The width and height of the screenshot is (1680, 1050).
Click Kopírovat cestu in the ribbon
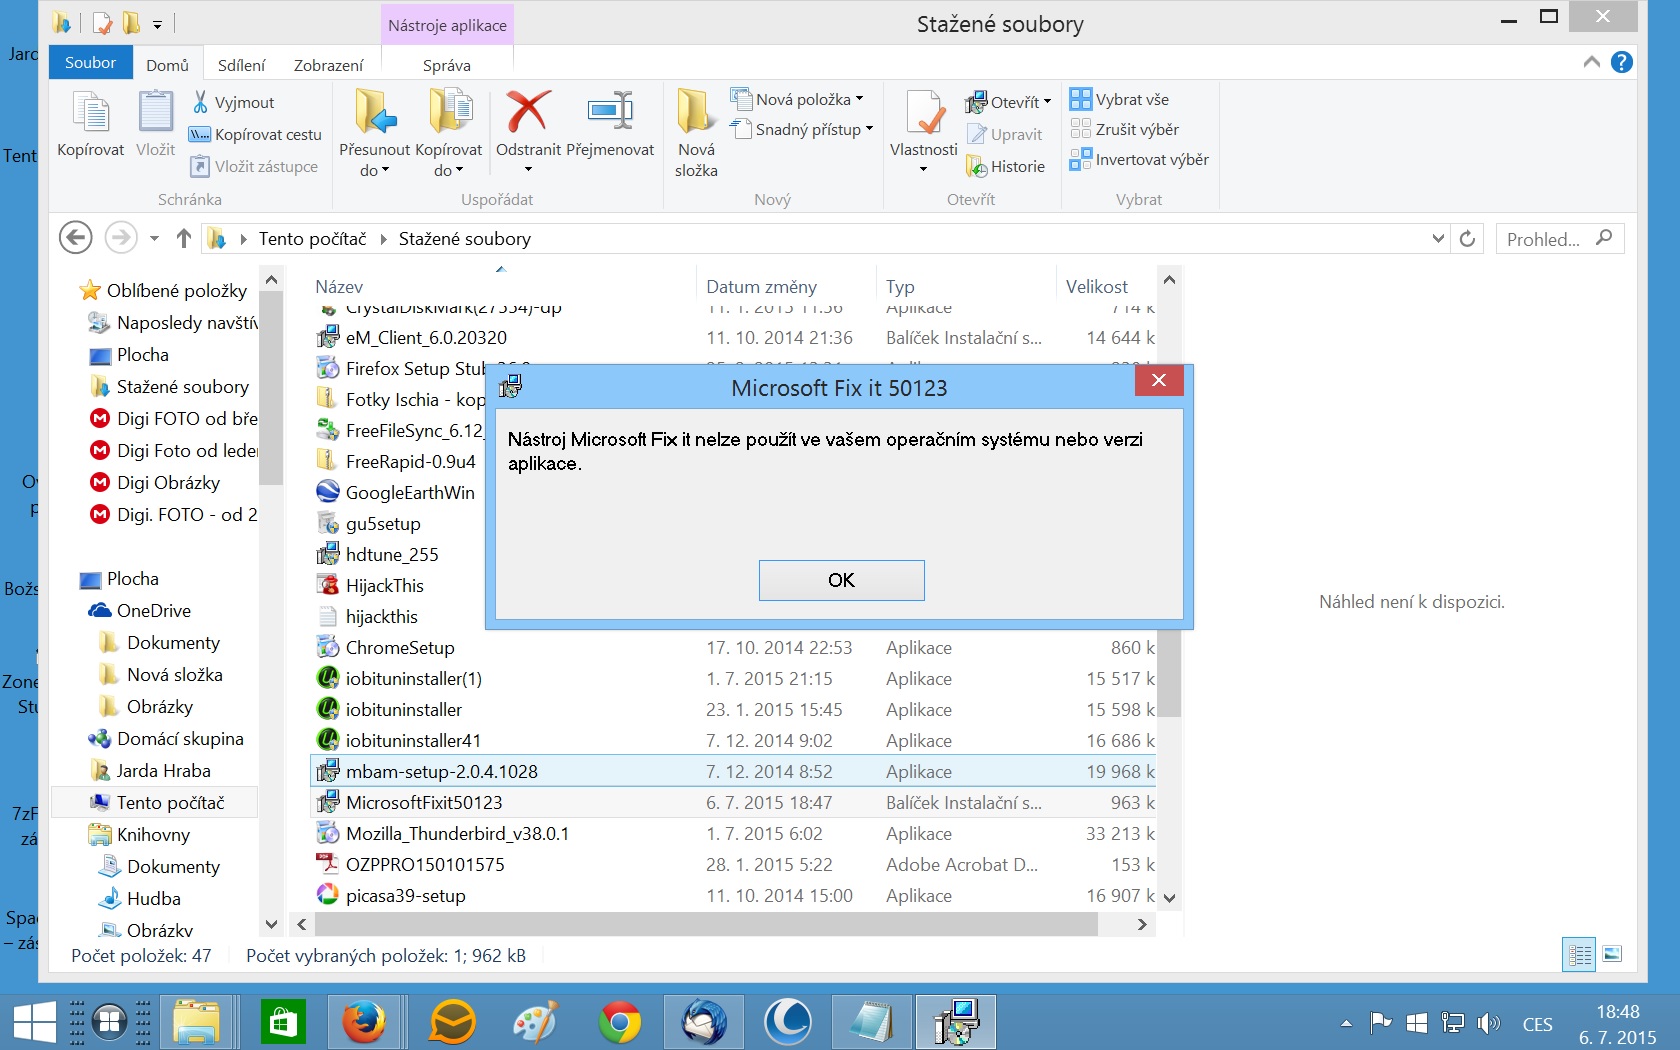(256, 134)
